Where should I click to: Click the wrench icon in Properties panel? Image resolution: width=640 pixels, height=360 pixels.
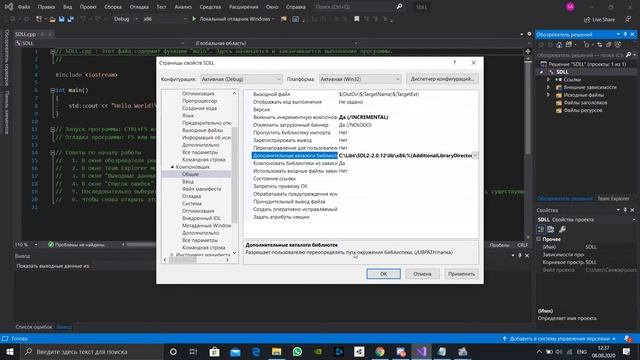point(562,229)
